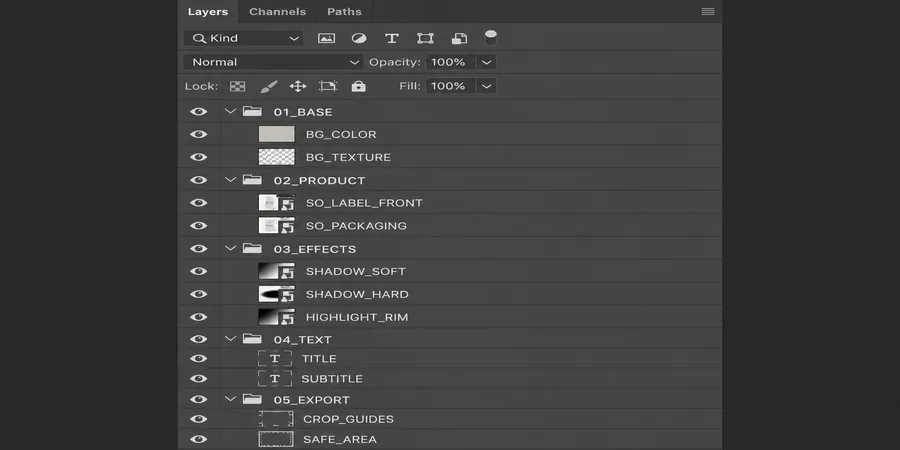The height and width of the screenshot is (450, 900).
Task: Toggle visibility of 05_EXPORT group
Action: [x=199, y=399]
